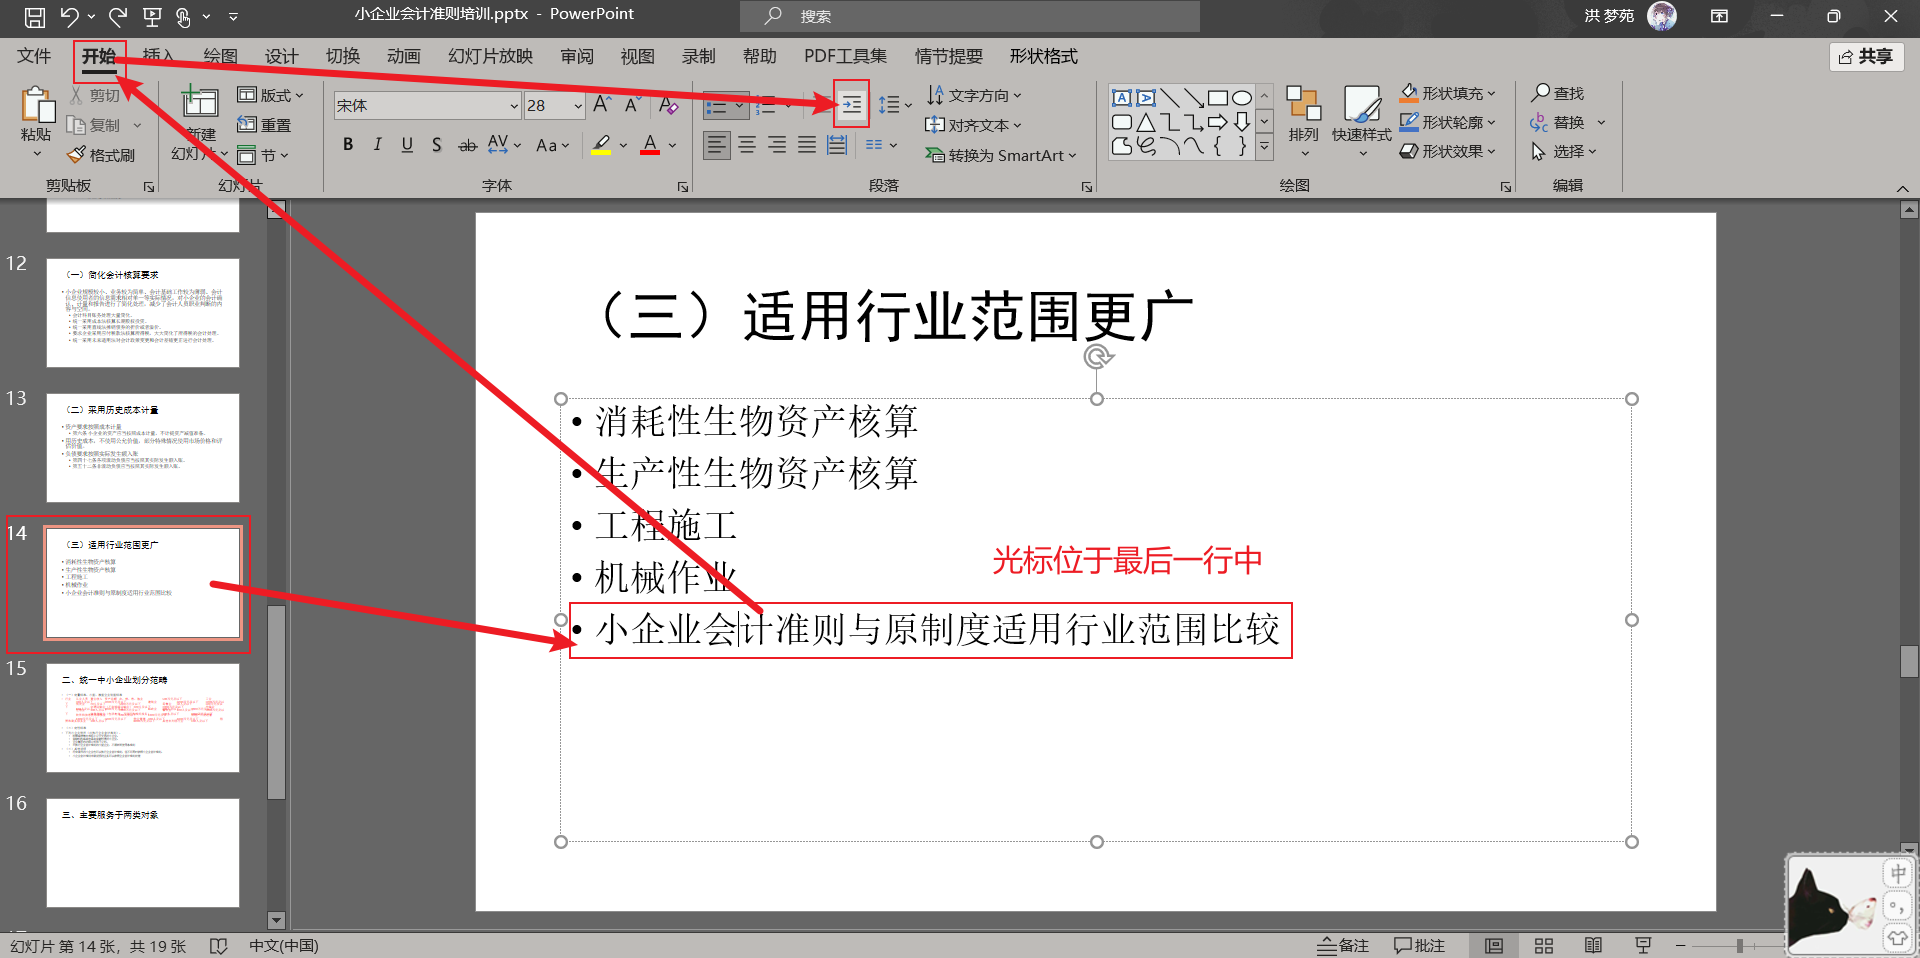1920x958 pixels.
Task: Open the Arrange (排列) menu
Action: point(1303,120)
